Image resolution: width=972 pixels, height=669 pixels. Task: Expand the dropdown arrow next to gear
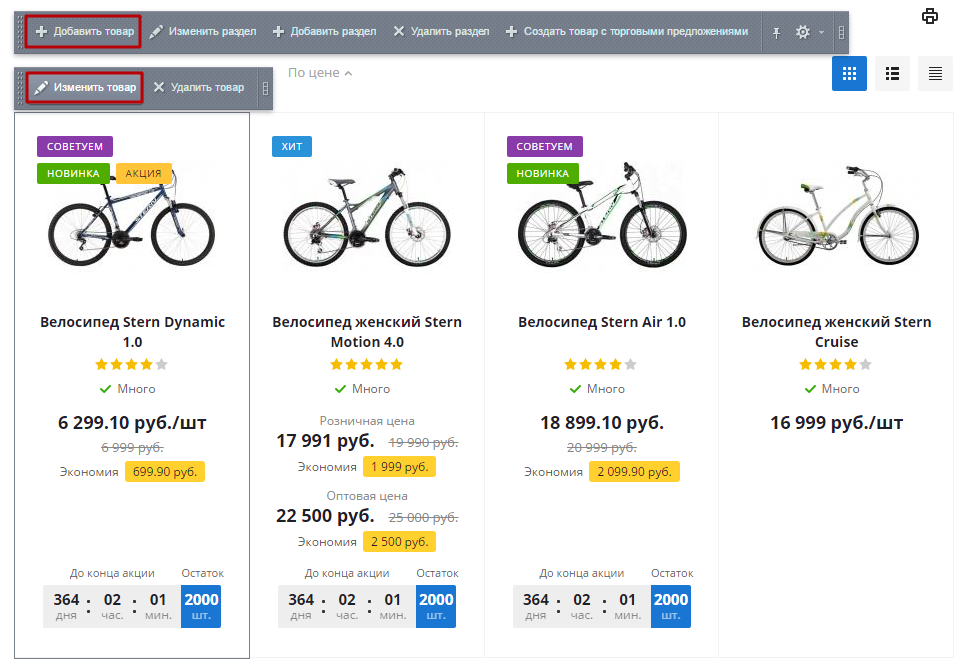[x=821, y=32]
